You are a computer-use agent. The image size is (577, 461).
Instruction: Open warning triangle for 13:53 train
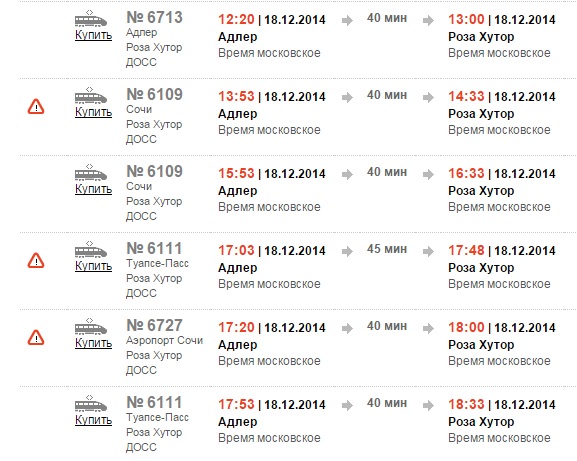coord(36,107)
